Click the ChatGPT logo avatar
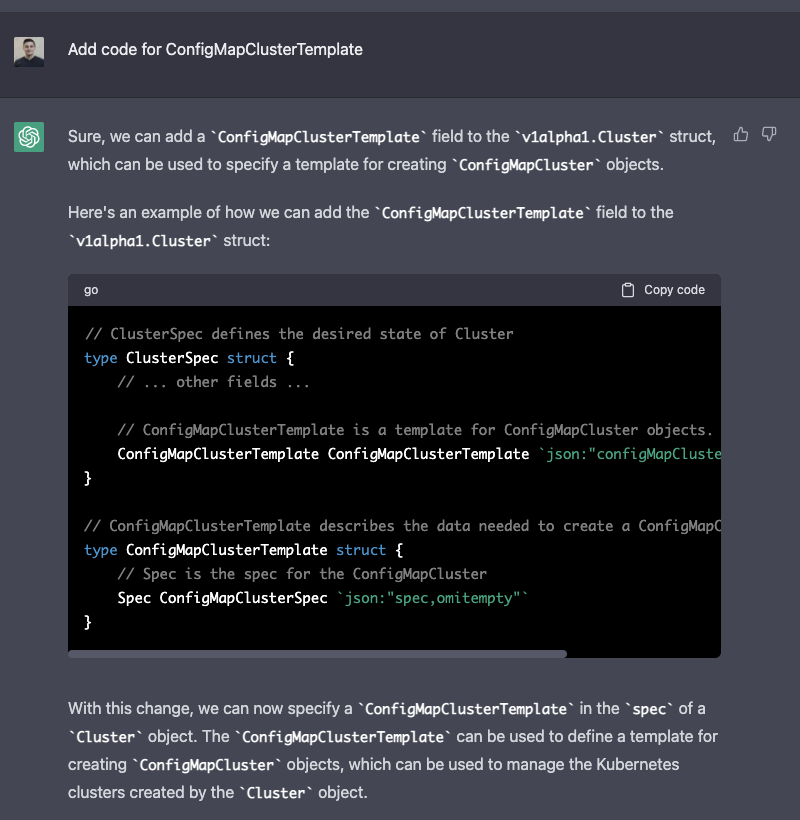 pyautogui.click(x=29, y=136)
